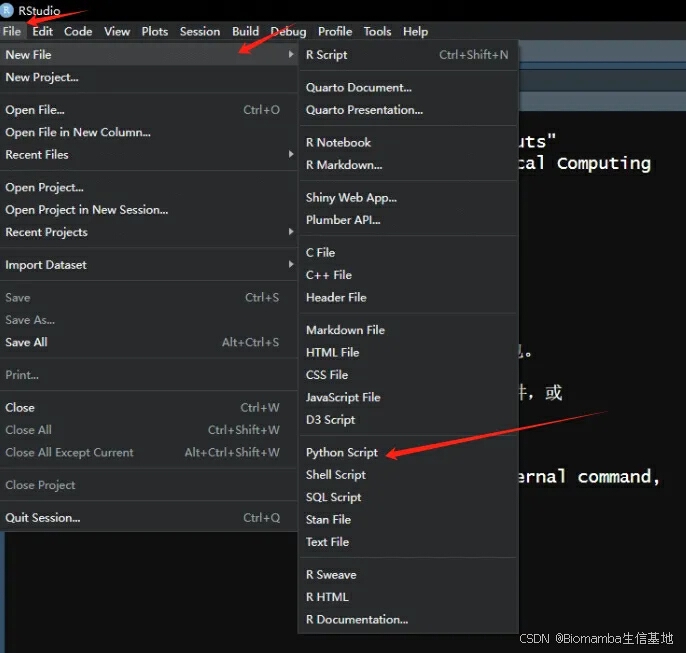Create a new JavaScript File
This screenshot has height=653, width=686.
[x=408, y=397]
